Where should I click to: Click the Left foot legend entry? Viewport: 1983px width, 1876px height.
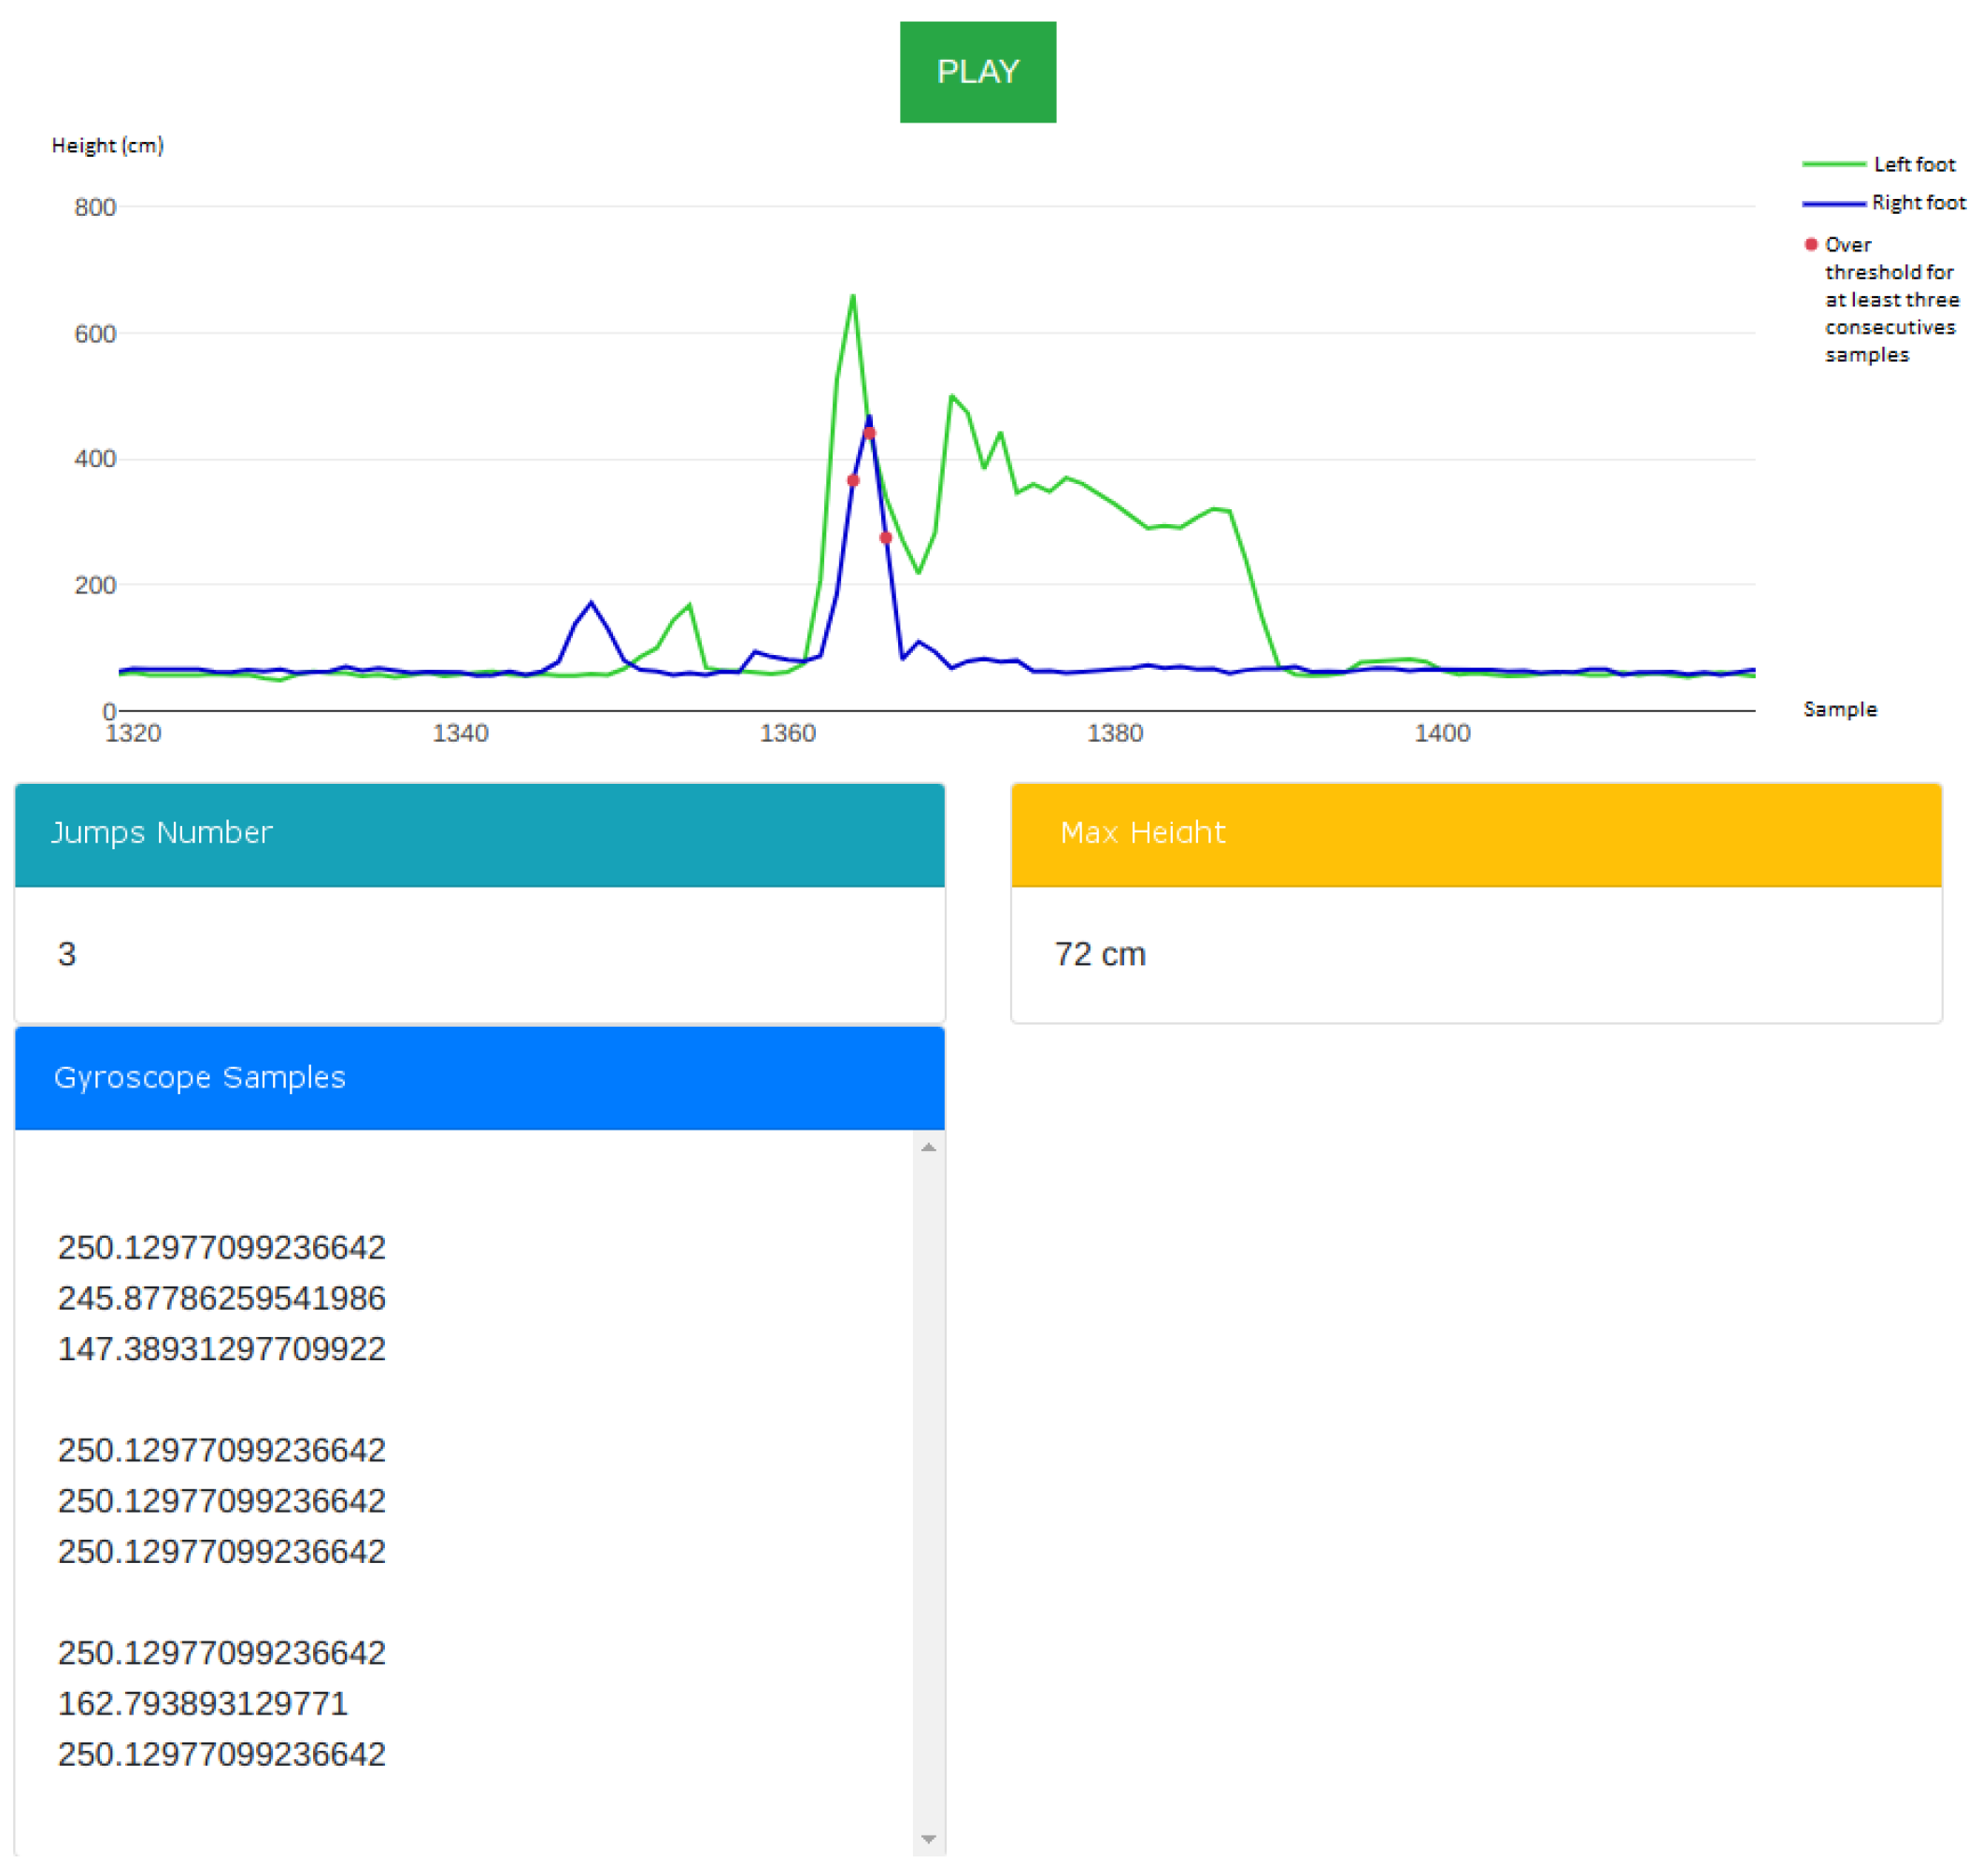[1911, 164]
